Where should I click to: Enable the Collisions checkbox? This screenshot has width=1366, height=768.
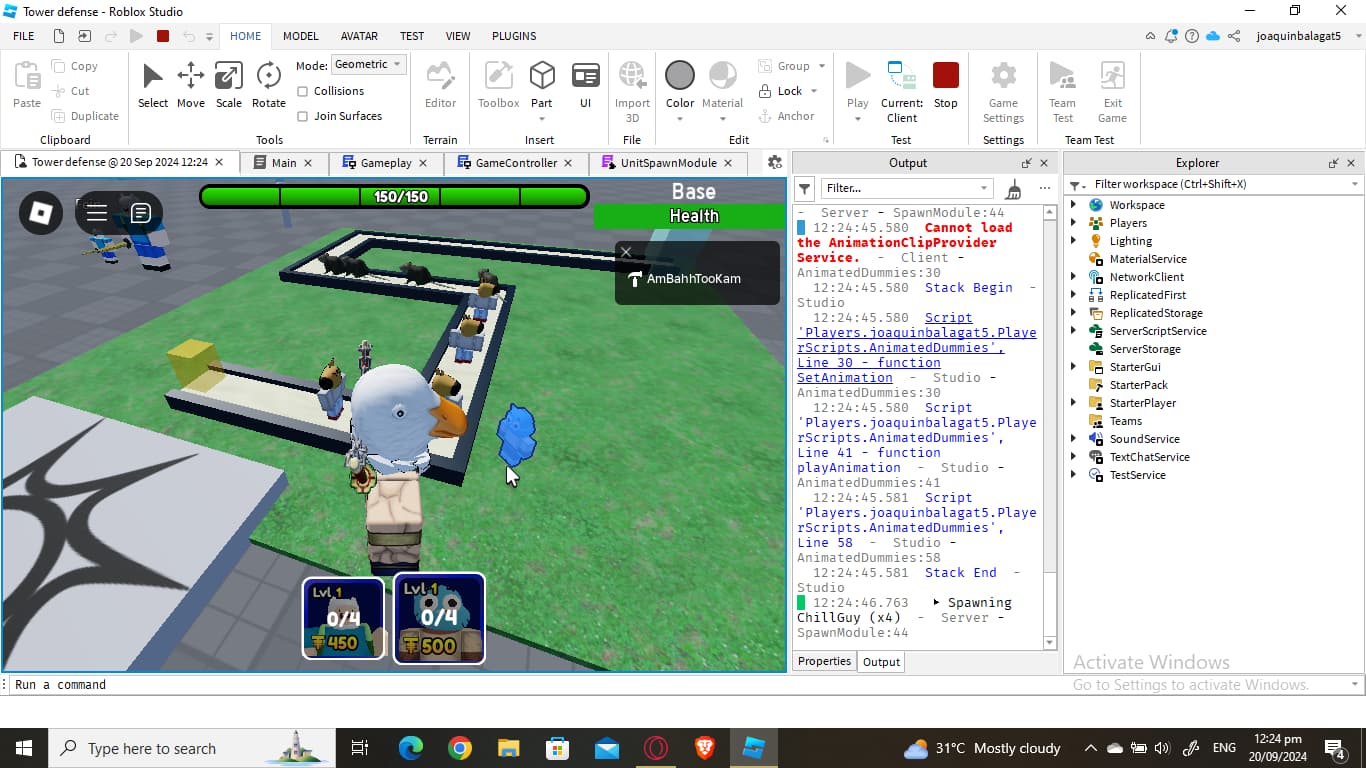pos(303,91)
